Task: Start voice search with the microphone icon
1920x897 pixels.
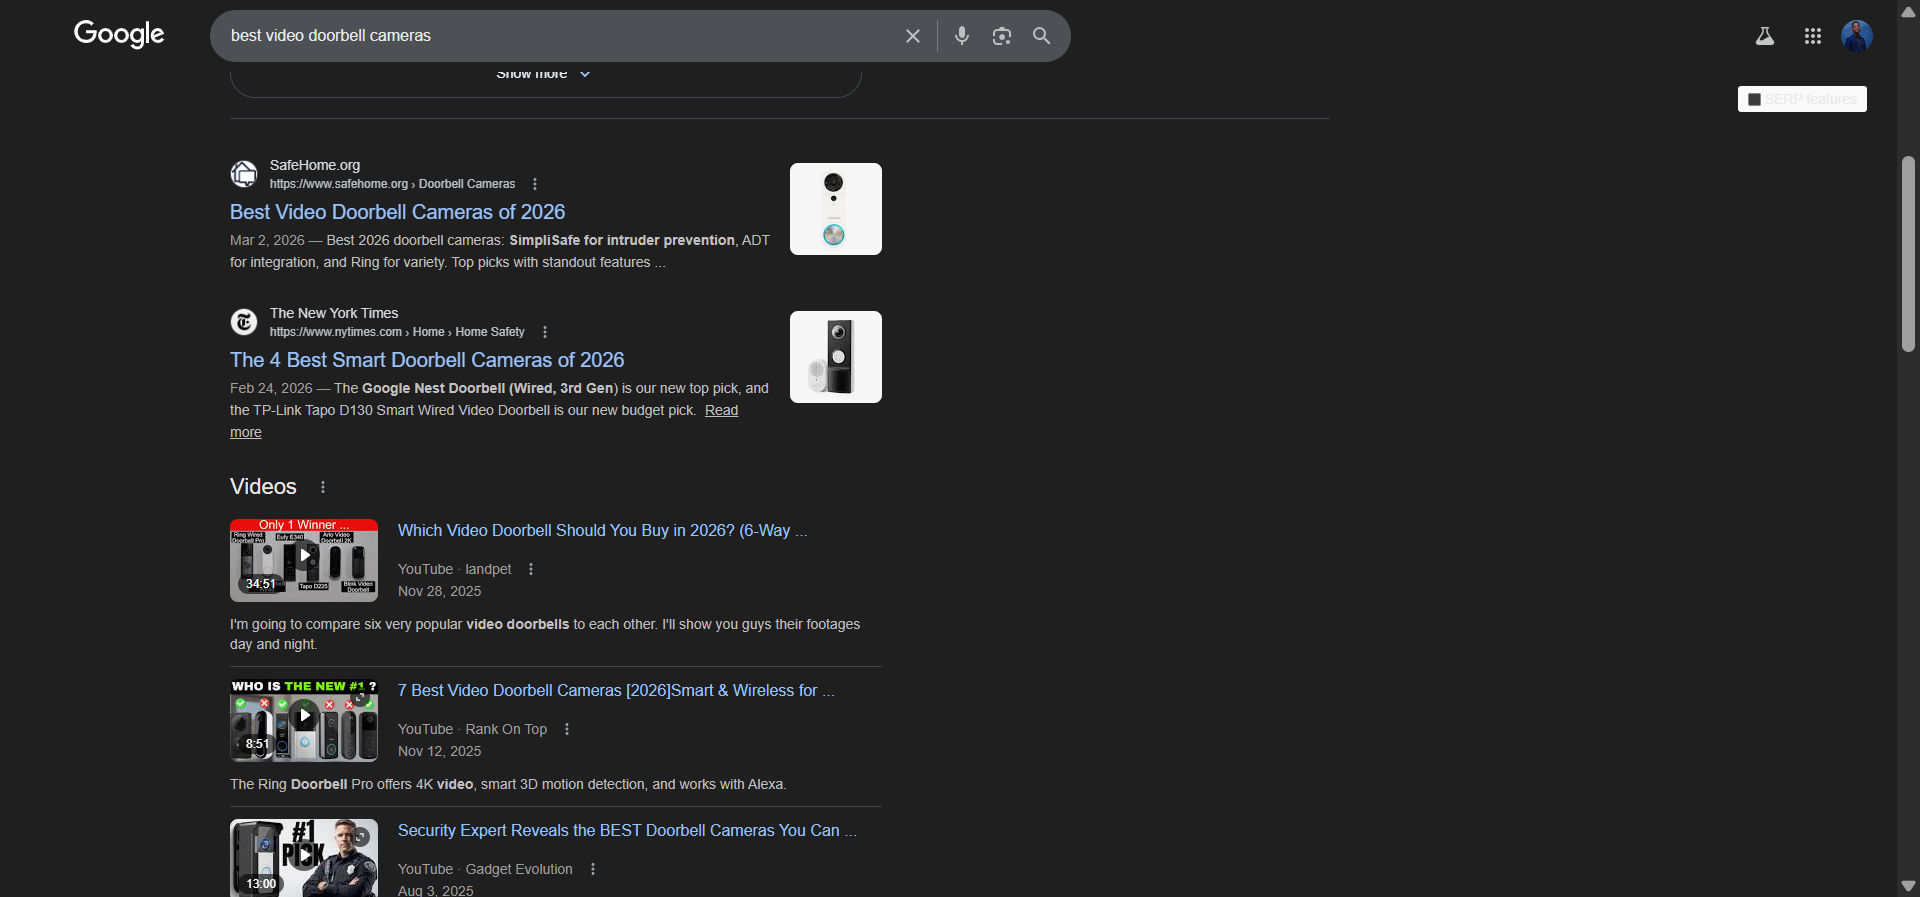Action: click(962, 36)
